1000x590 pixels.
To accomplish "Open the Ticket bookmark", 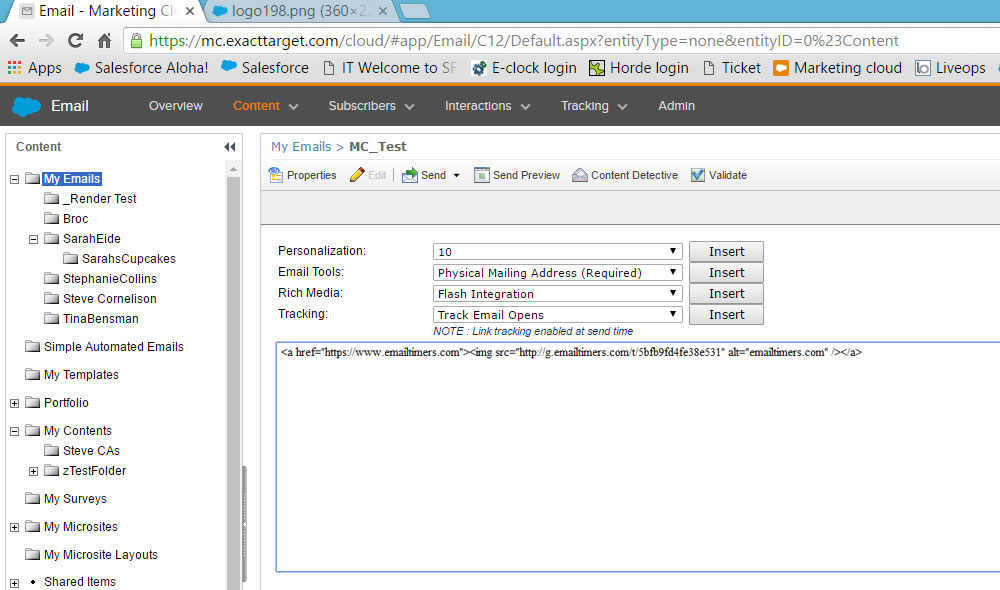I will [732, 68].
